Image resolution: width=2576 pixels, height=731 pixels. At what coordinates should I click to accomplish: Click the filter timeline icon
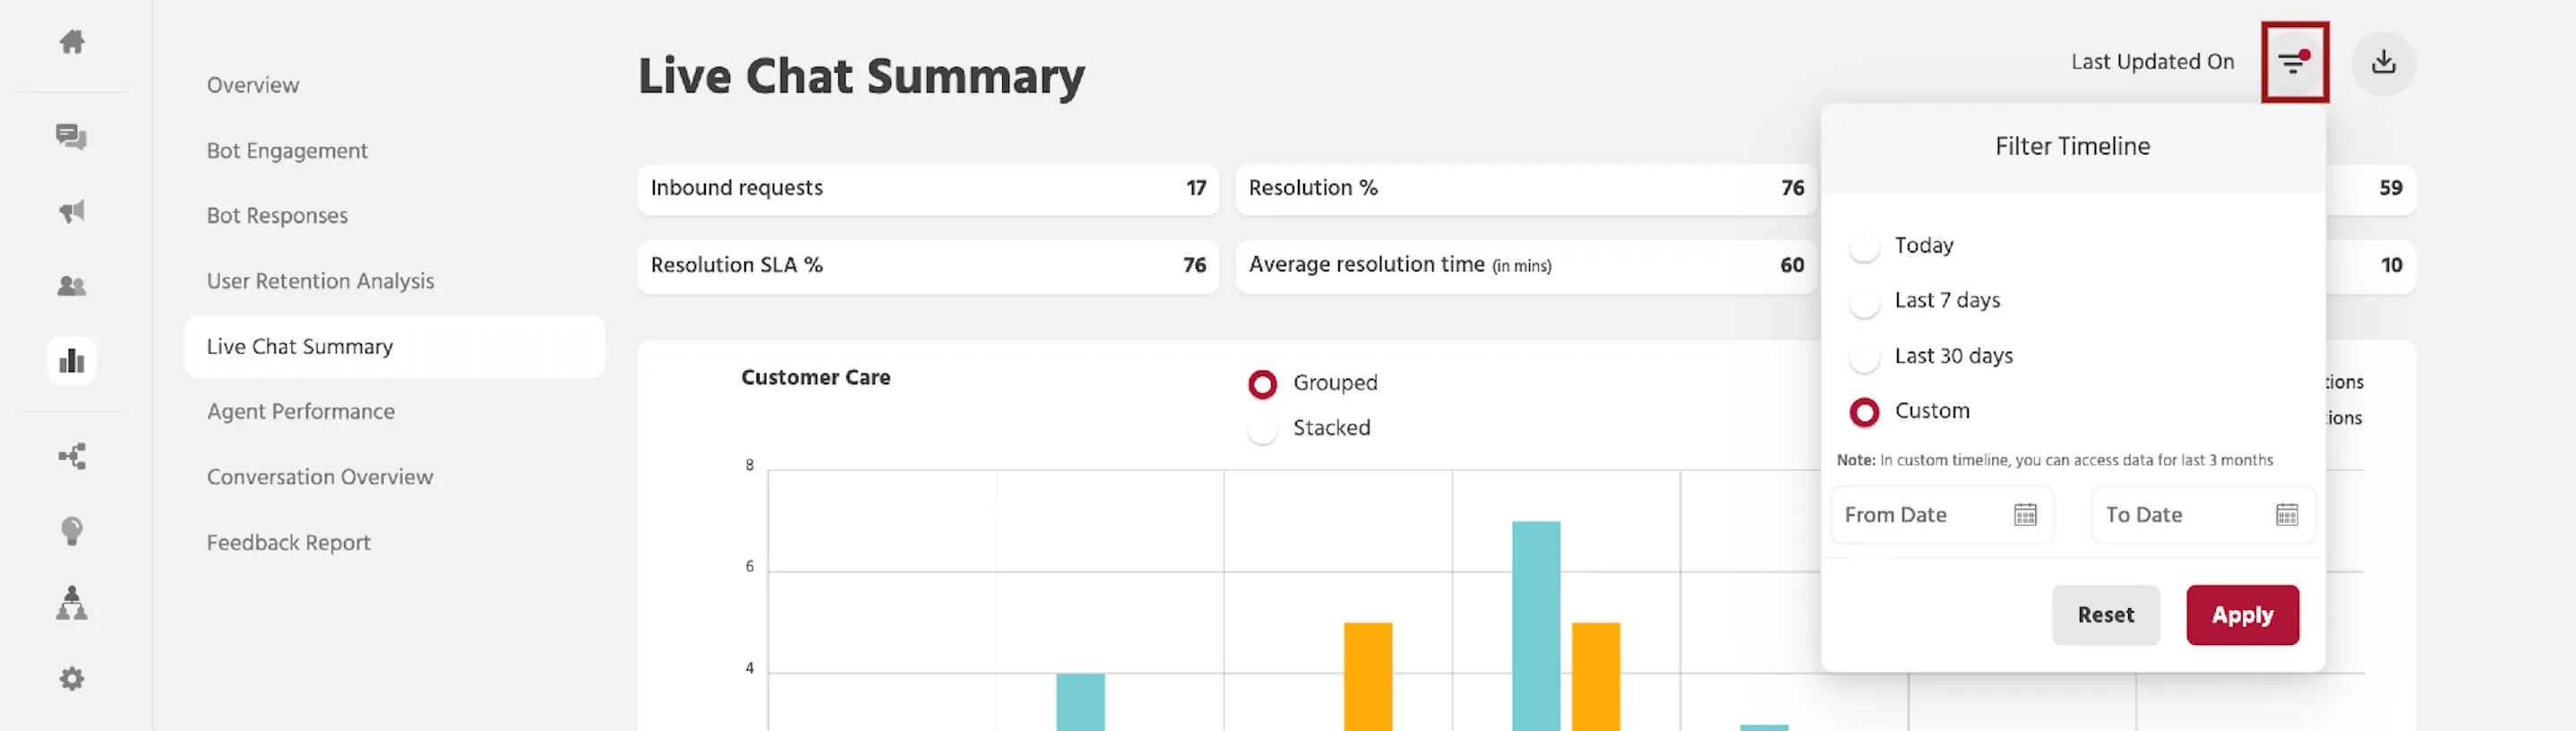[x=2294, y=63]
